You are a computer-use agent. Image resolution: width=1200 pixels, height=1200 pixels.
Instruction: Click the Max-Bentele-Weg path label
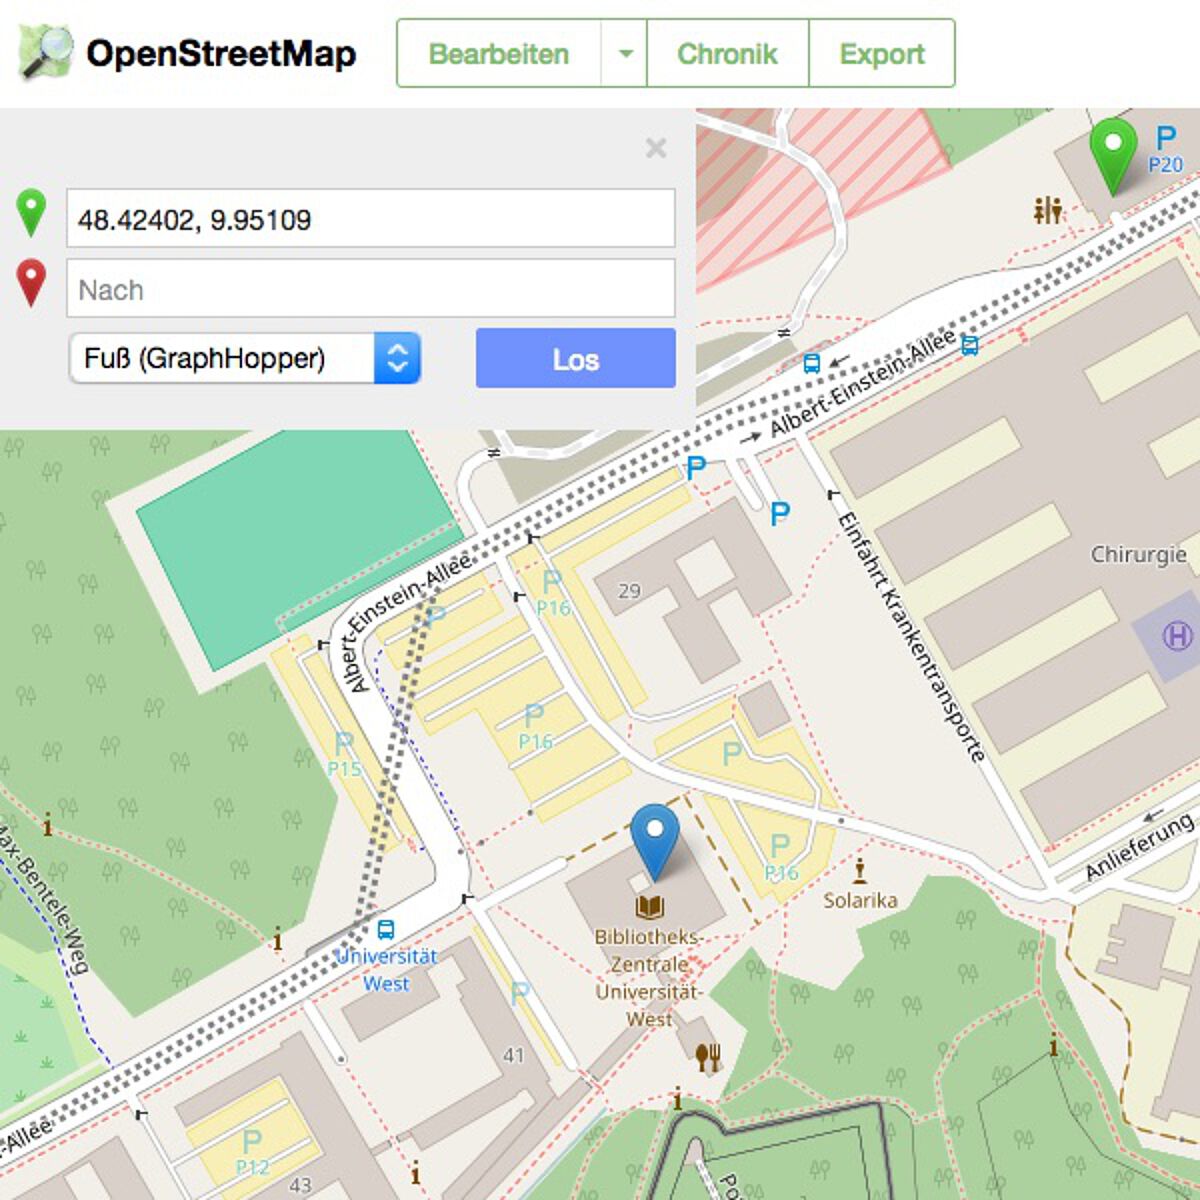tap(45, 899)
